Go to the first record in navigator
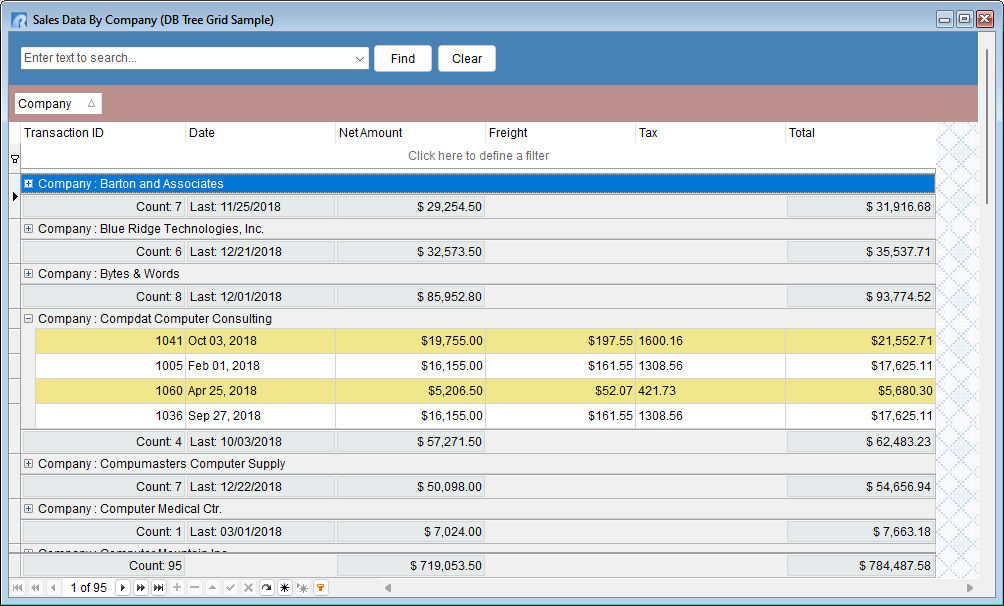The image size is (1004, 606). [x=17, y=587]
